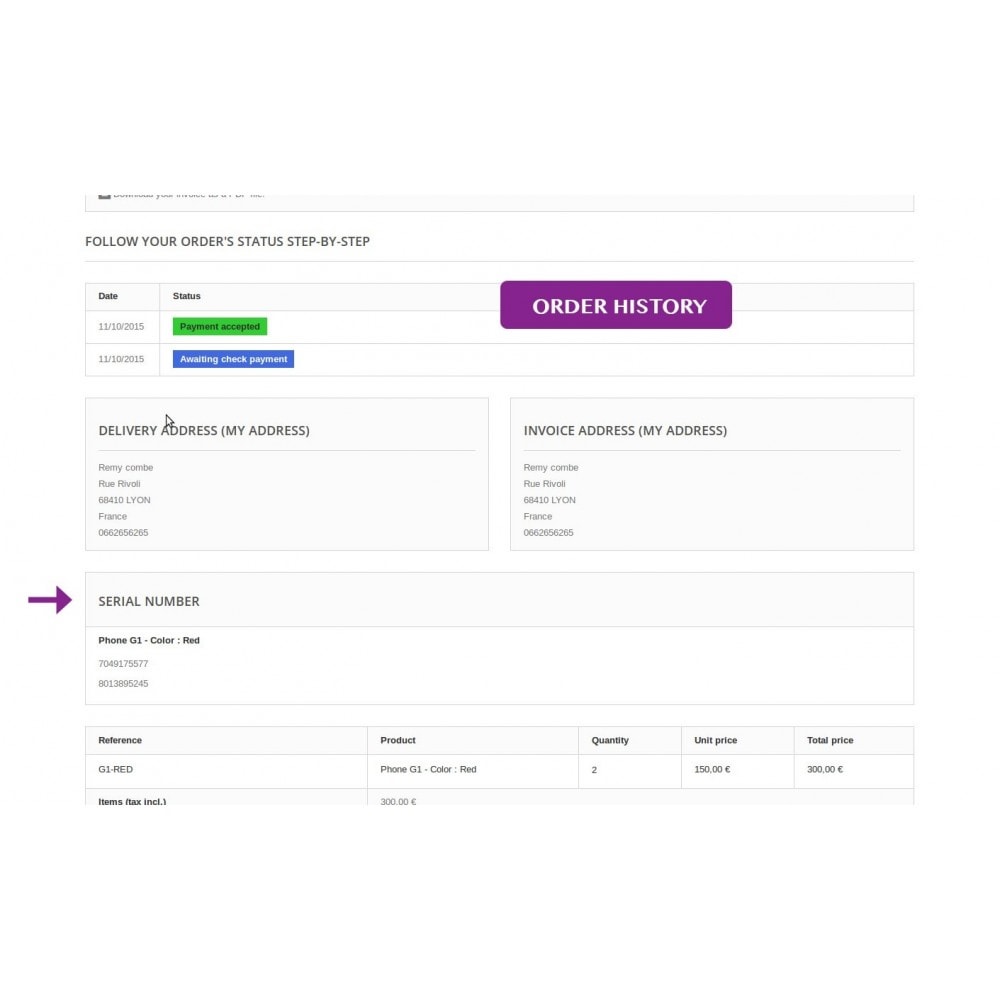Select serial number 8013895245
This screenshot has width=1000, height=1000.
click(123, 684)
